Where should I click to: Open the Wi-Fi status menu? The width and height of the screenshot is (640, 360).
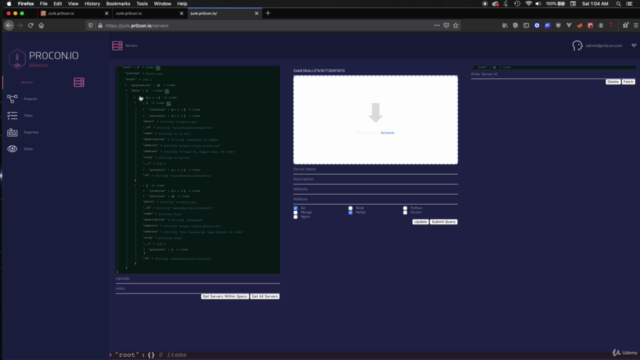(529, 4)
